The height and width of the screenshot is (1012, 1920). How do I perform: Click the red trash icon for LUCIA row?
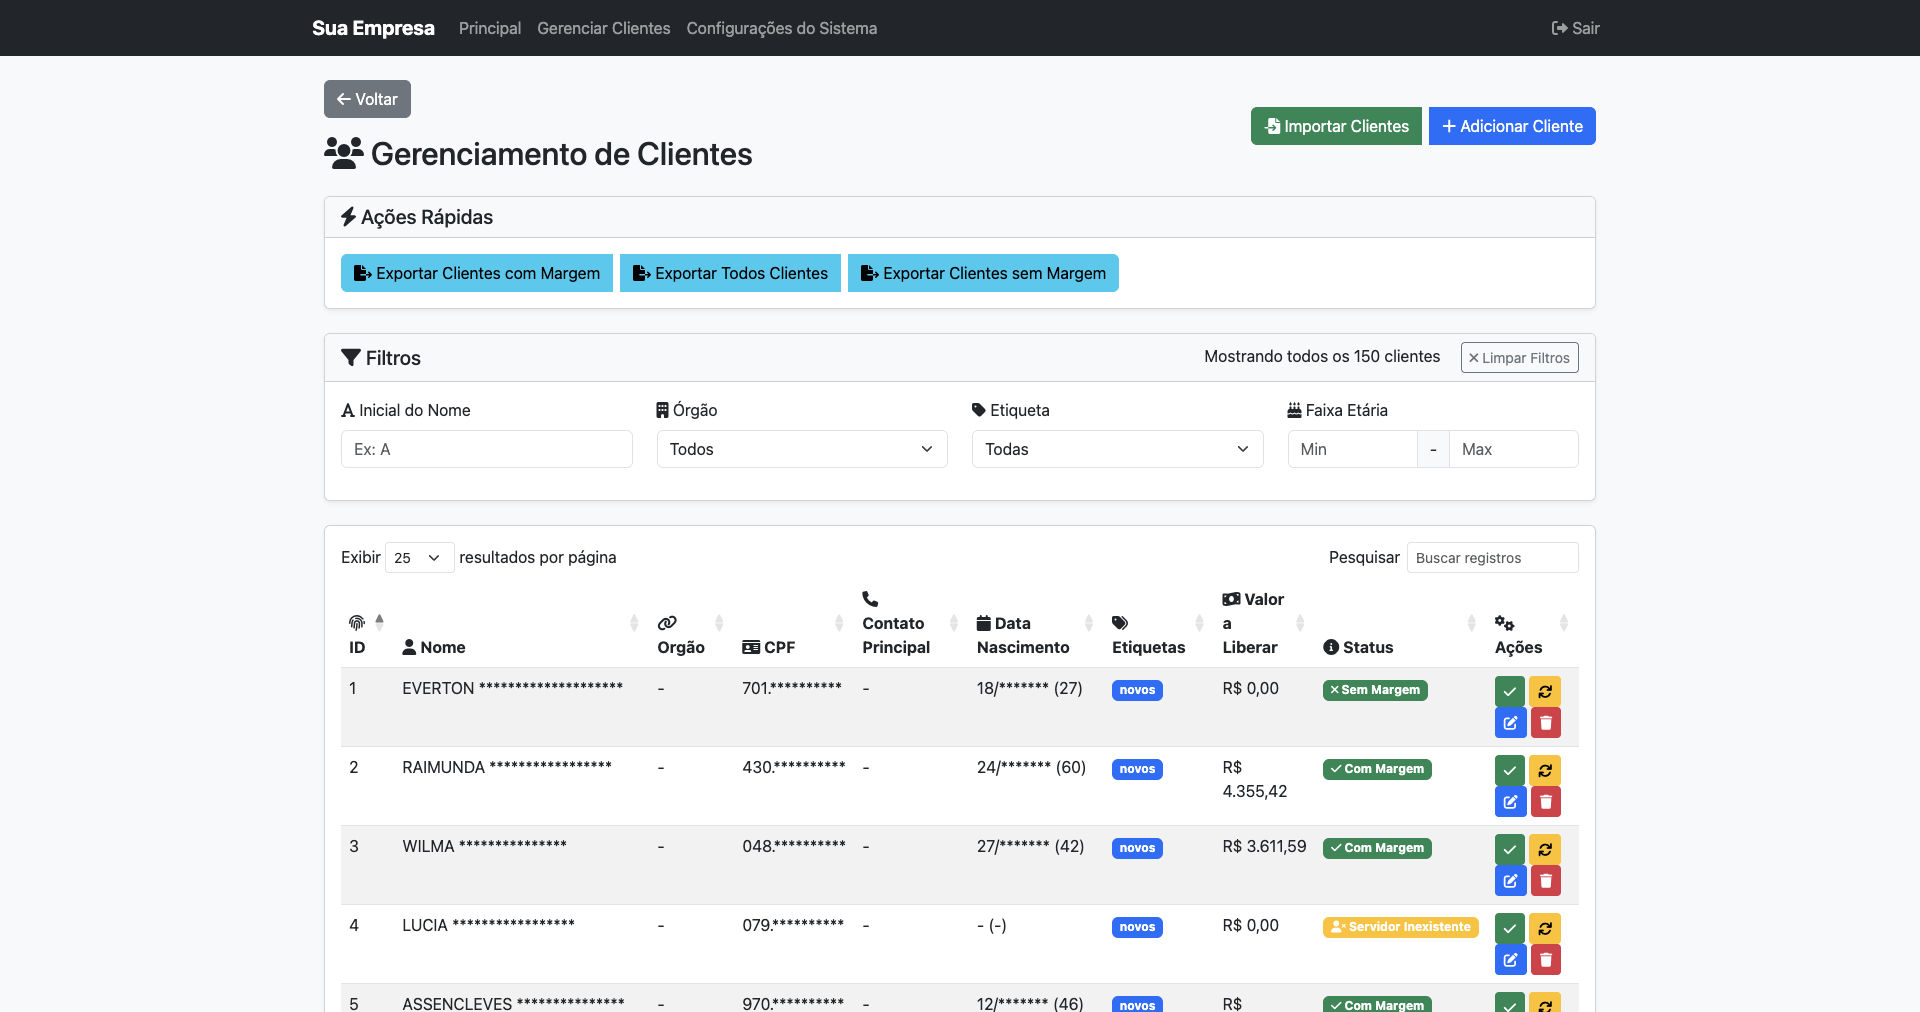coord(1545,960)
